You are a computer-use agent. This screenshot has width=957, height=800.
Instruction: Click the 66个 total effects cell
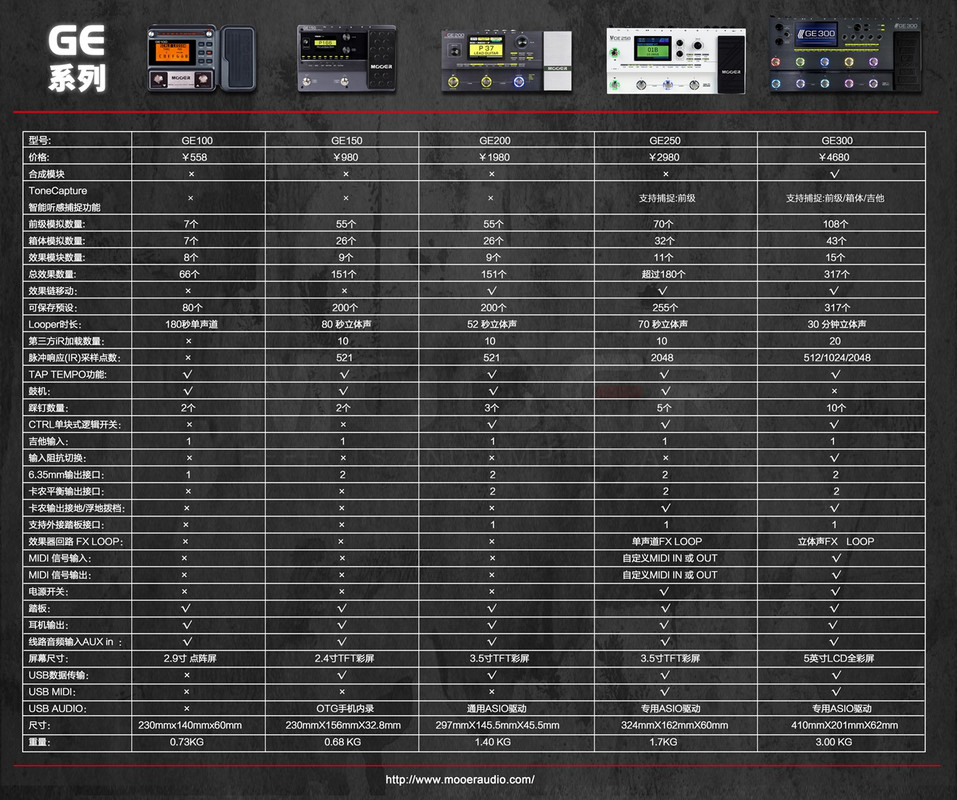pyautogui.click(x=189, y=274)
